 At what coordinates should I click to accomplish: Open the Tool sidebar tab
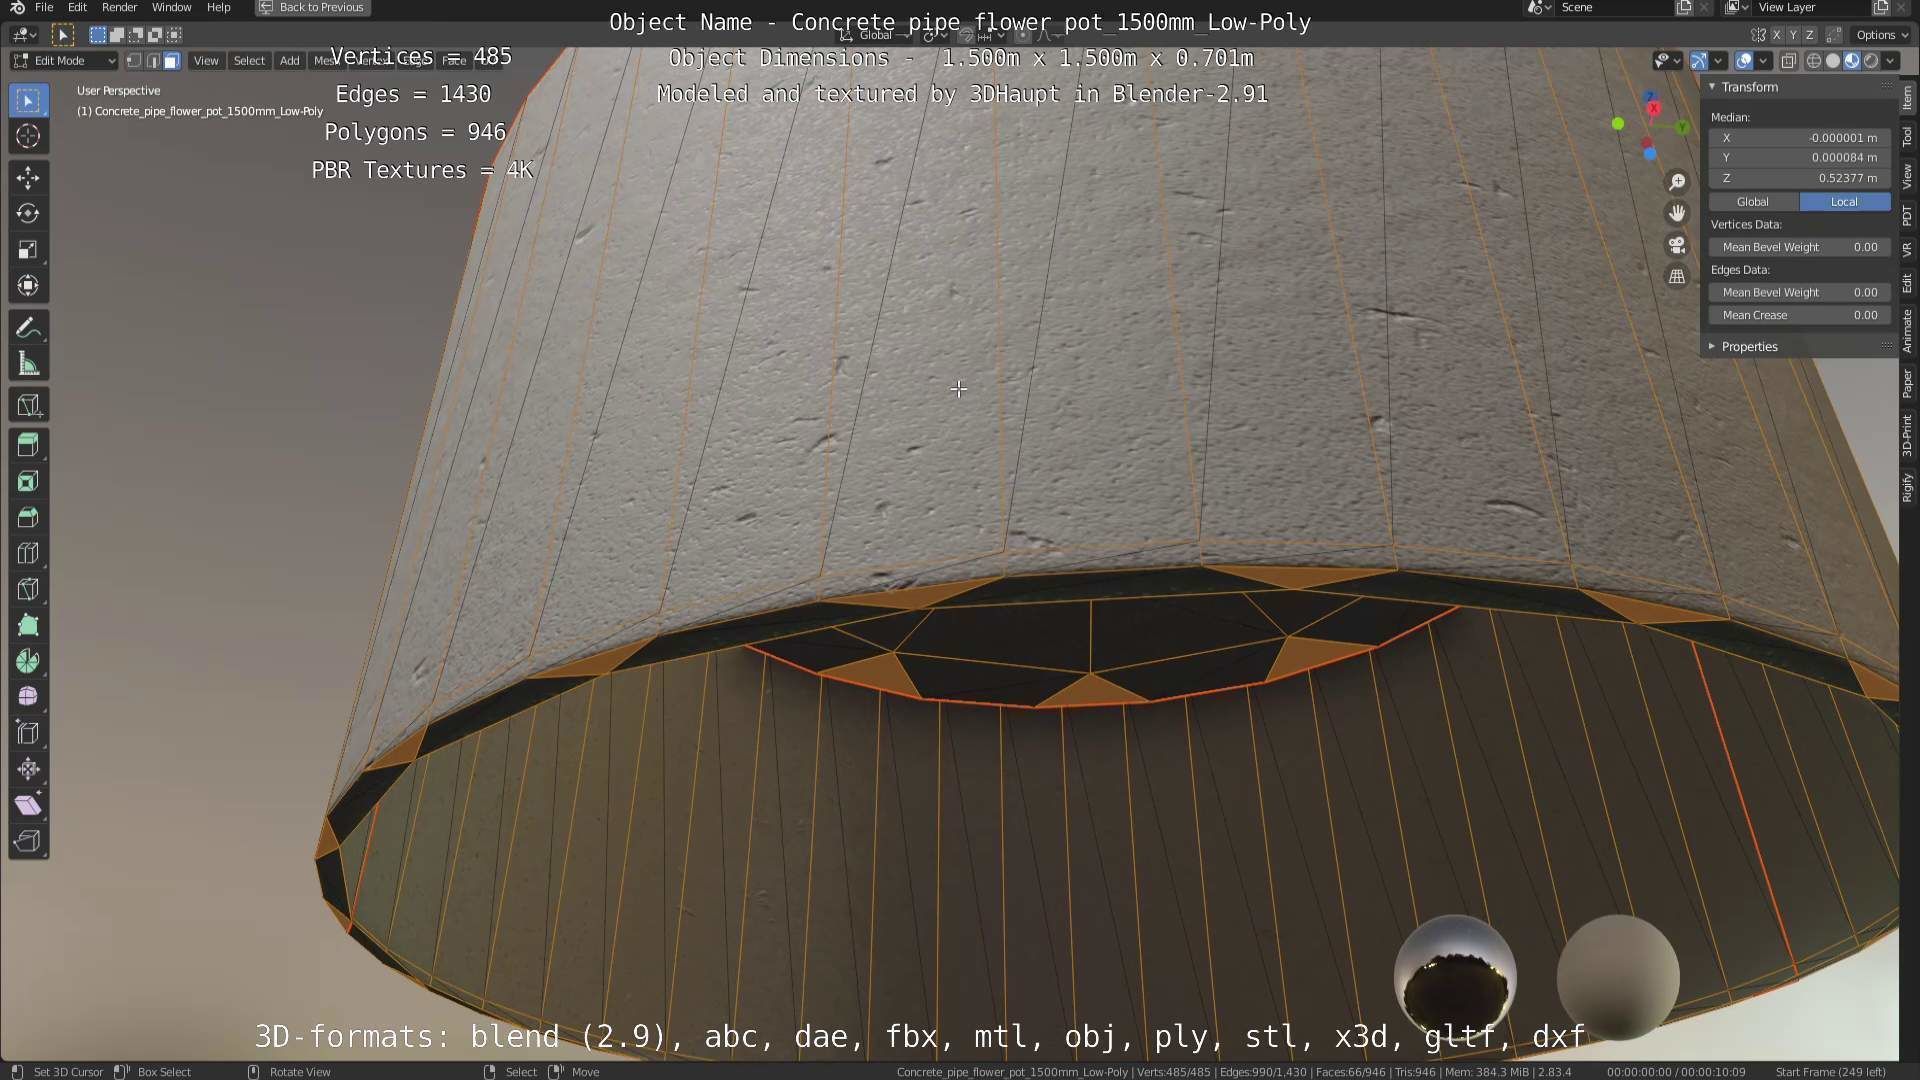coord(1908,137)
